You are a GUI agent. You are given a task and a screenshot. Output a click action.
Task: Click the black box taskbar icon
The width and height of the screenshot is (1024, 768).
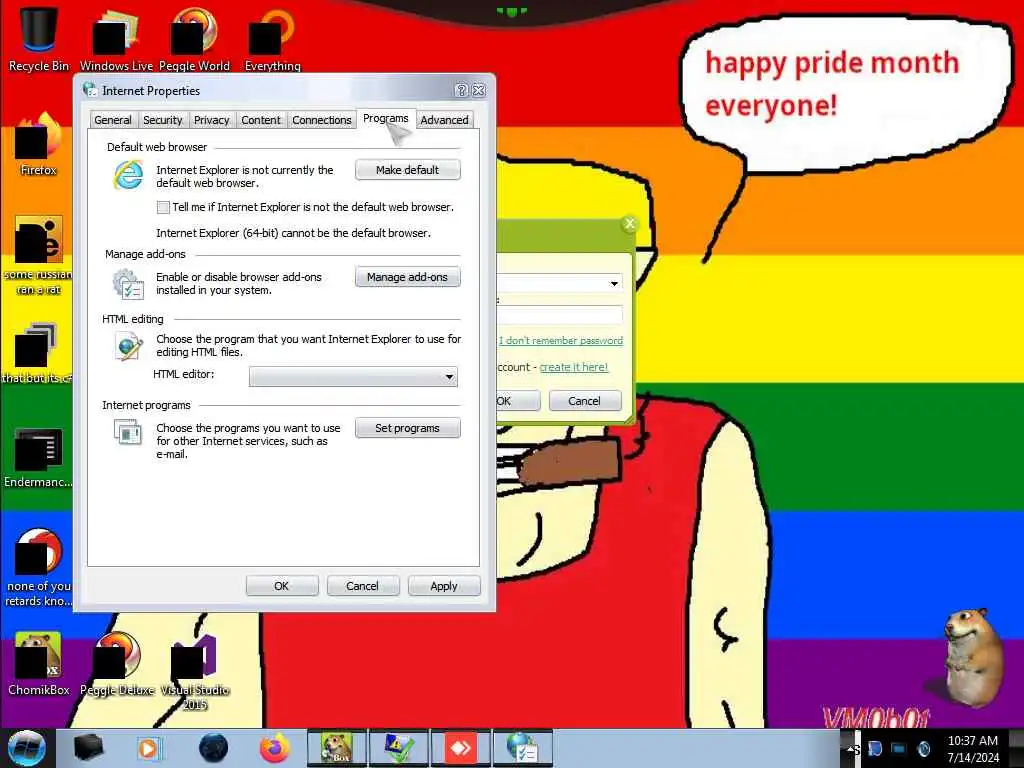coord(89,748)
